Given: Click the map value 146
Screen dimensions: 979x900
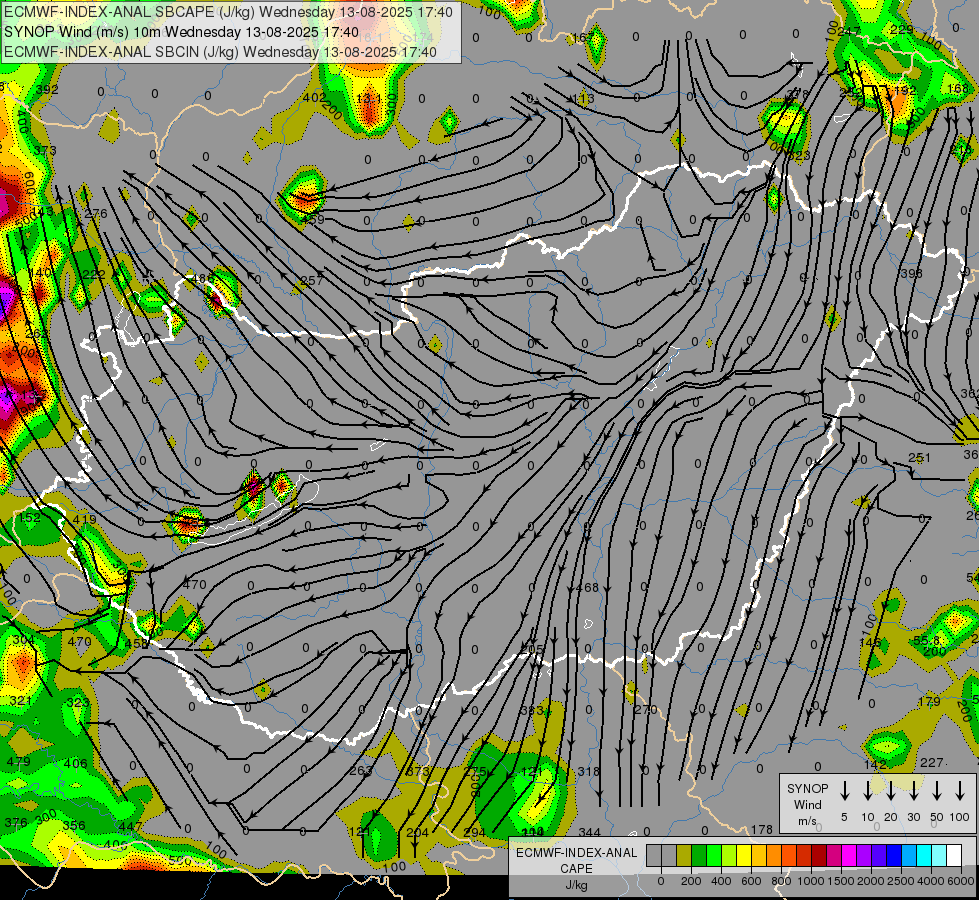Looking at the screenshot, I should [870, 642].
